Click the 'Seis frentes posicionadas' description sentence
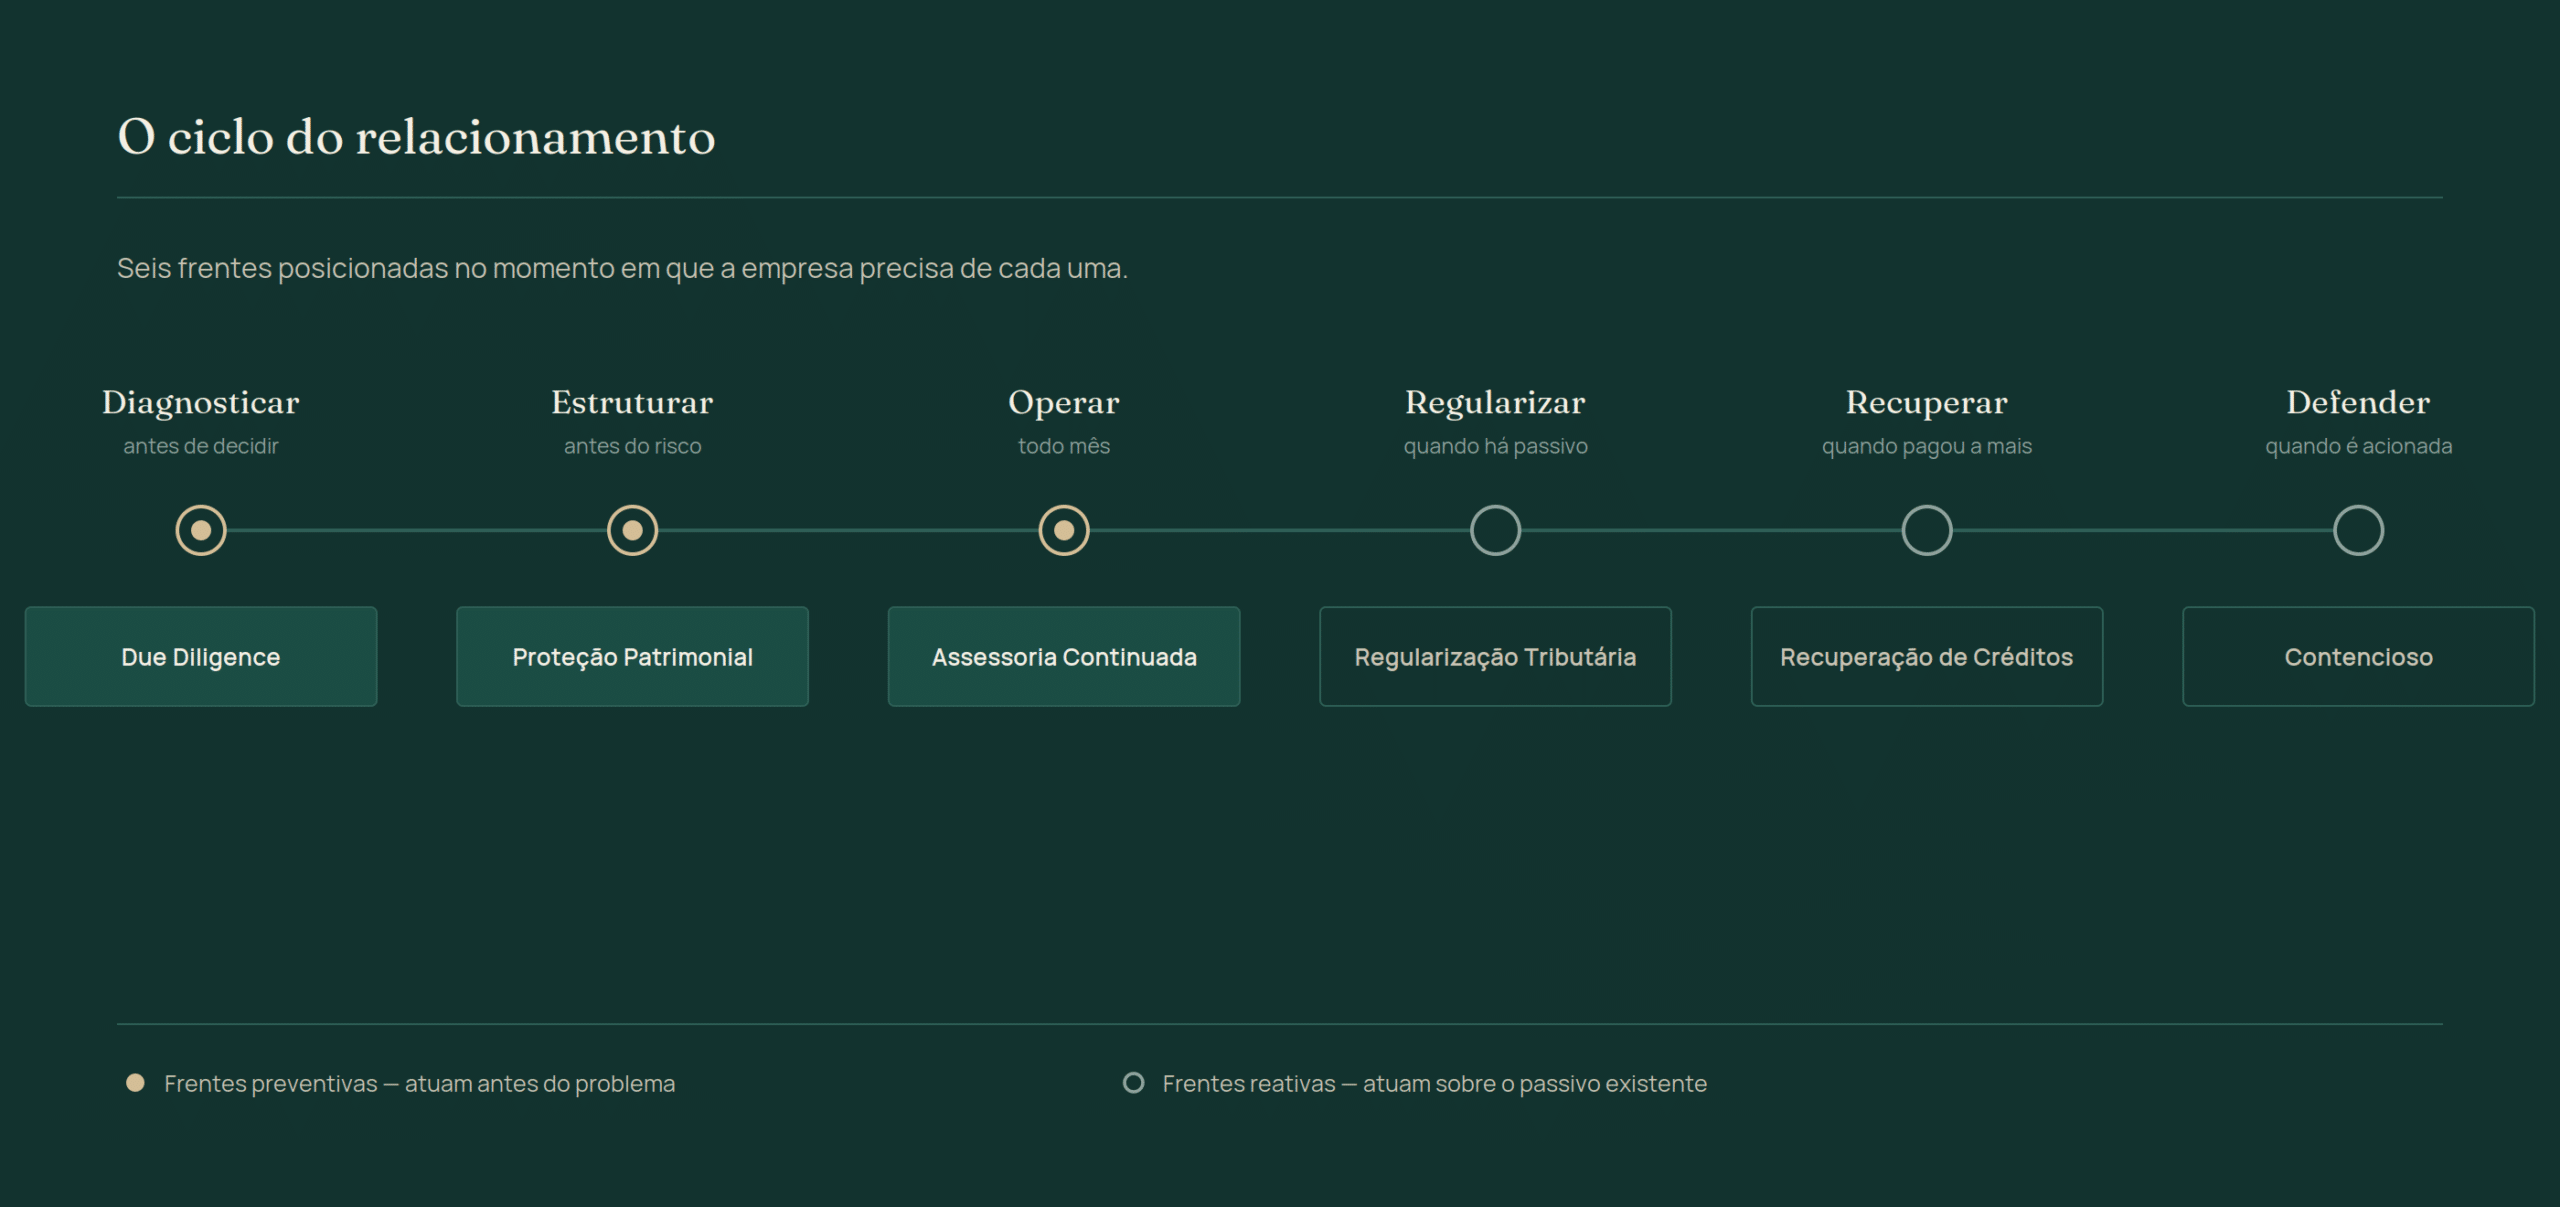 [622, 269]
